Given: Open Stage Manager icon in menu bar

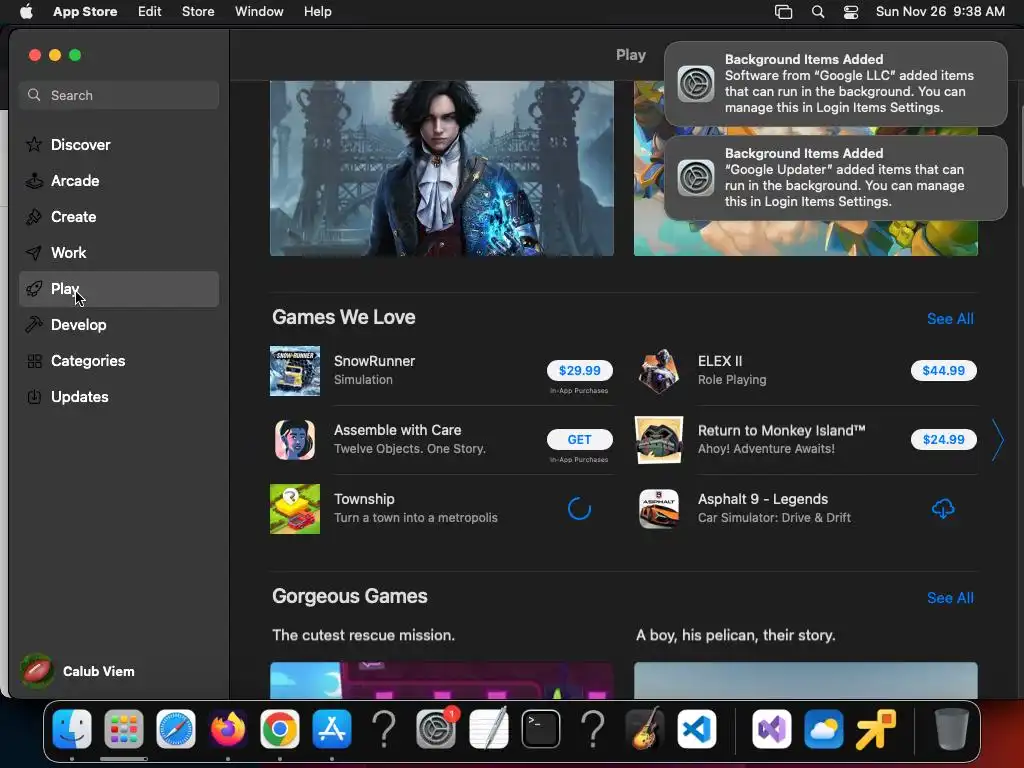Looking at the screenshot, I should [783, 12].
